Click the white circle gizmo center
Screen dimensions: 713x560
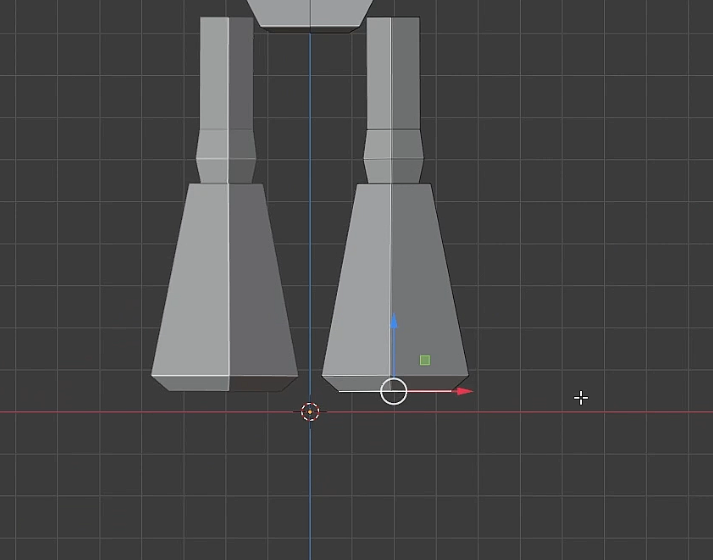pos(394,391)
